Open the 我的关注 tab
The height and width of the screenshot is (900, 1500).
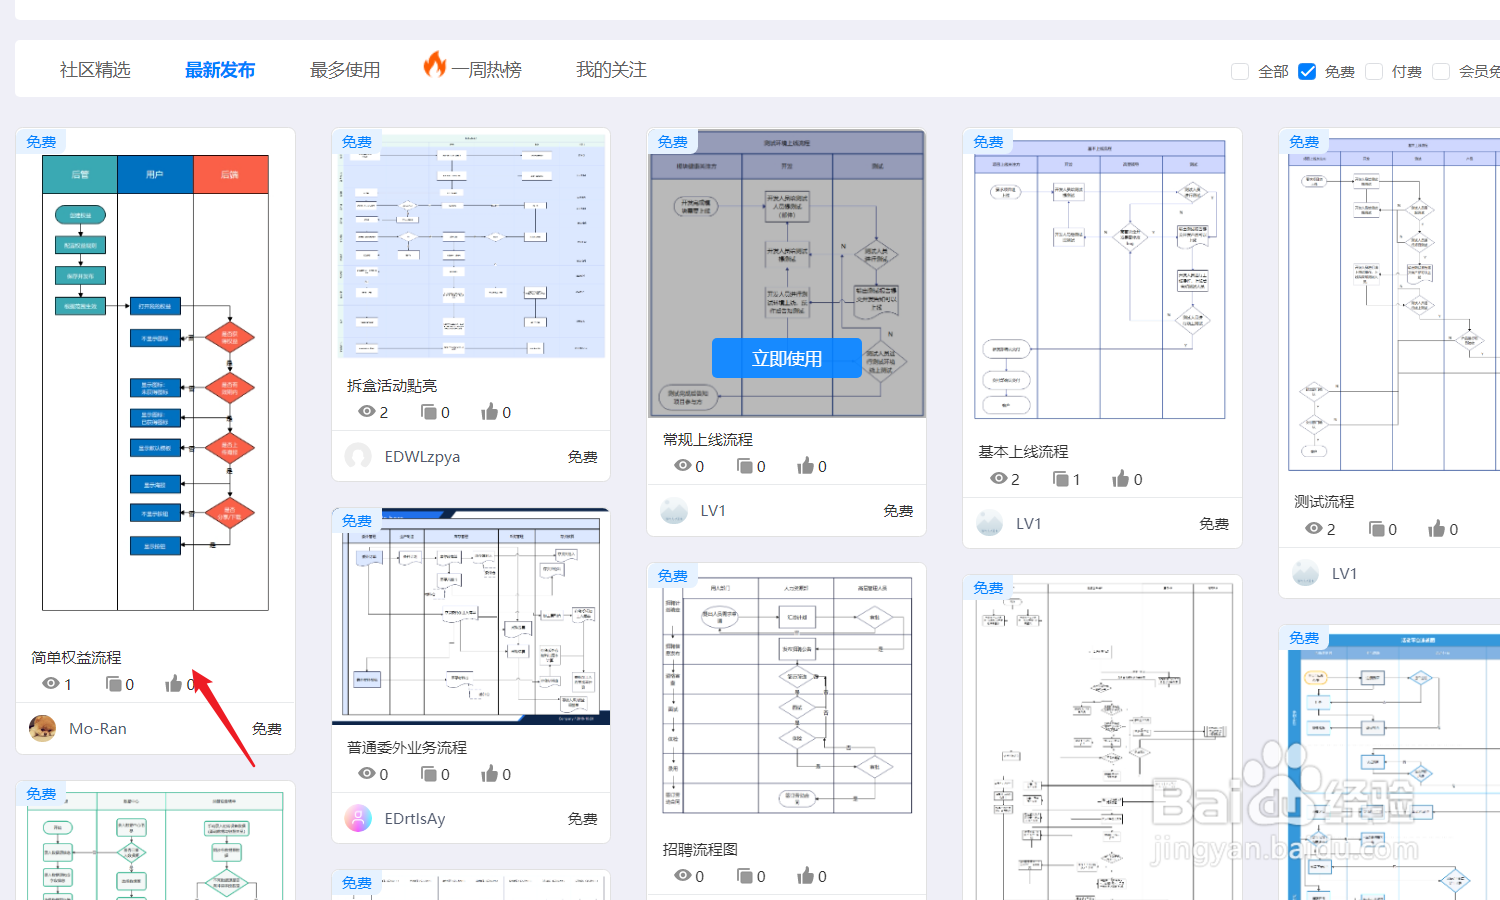click(611, 69)
